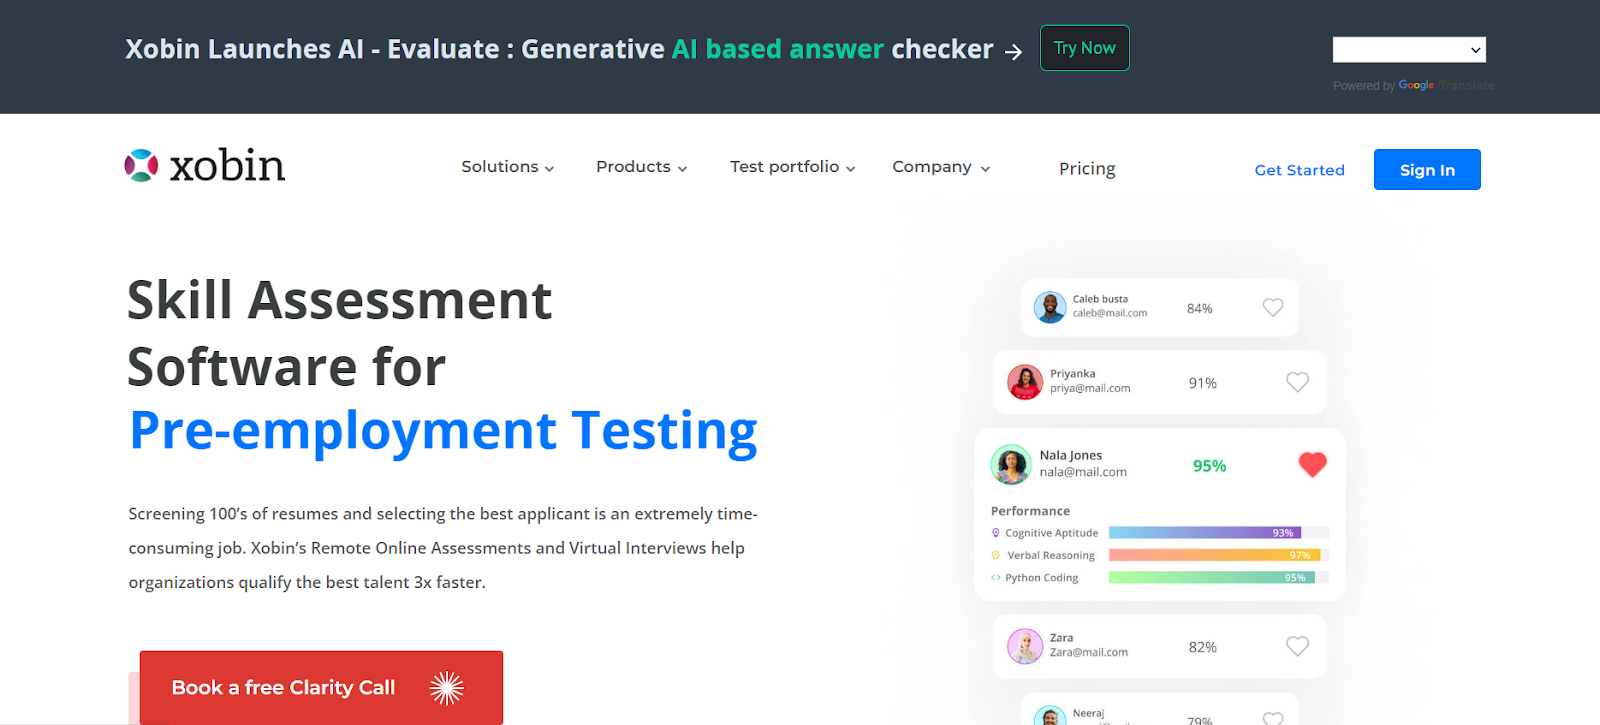Click the banner headline about AI-Evaluate

pyautogui.click(x=559, y=49)
